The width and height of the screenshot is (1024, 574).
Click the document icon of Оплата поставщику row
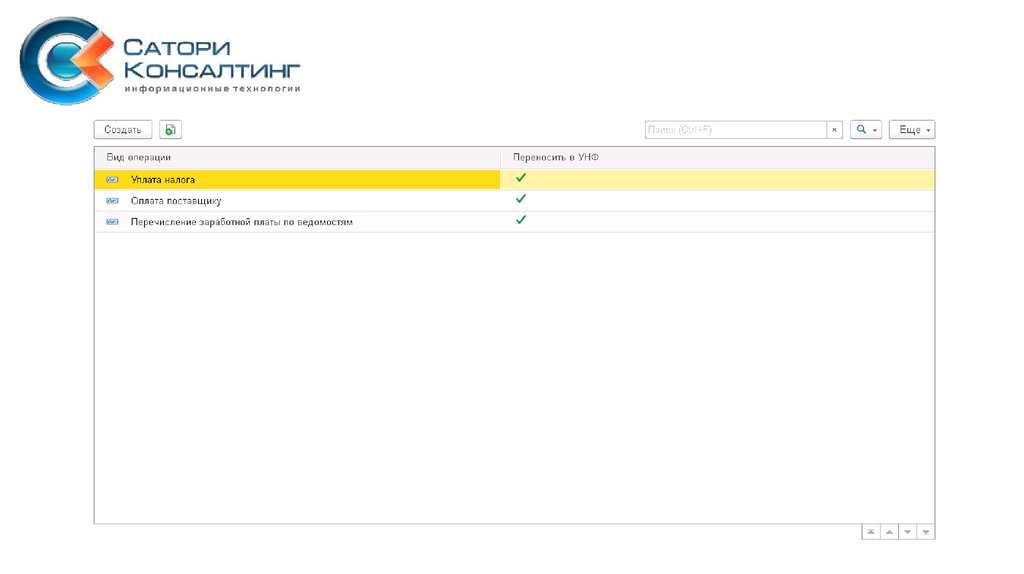coord(112,201)
